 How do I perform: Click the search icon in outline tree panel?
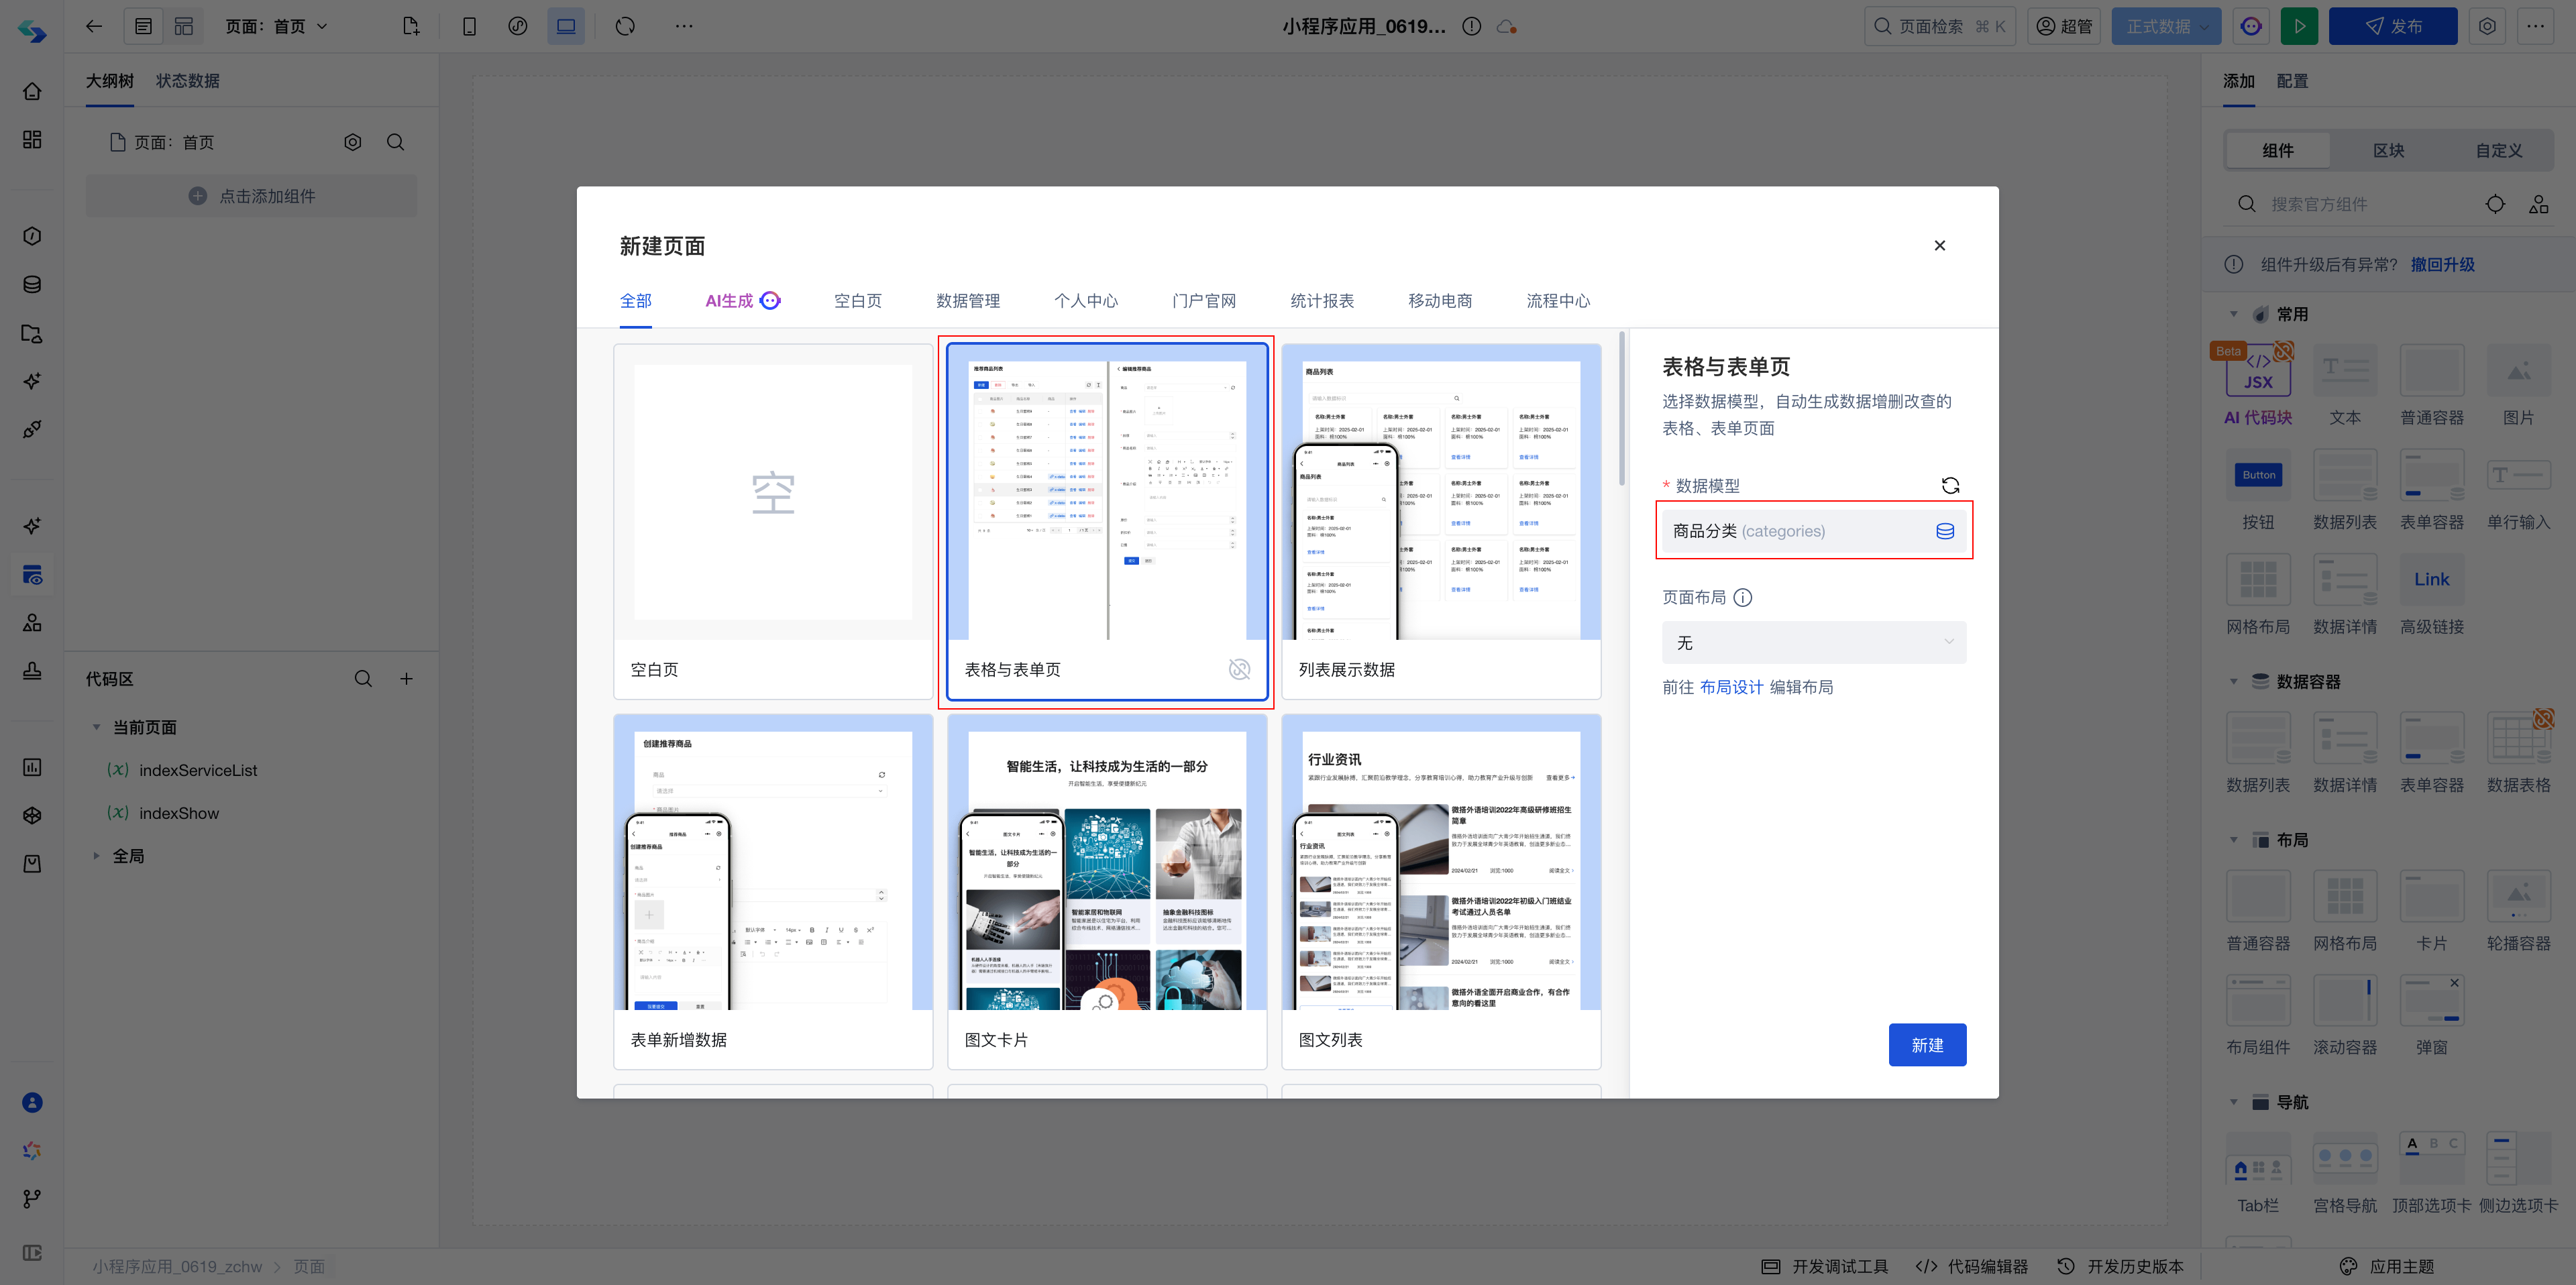click(x=396, y=142)
